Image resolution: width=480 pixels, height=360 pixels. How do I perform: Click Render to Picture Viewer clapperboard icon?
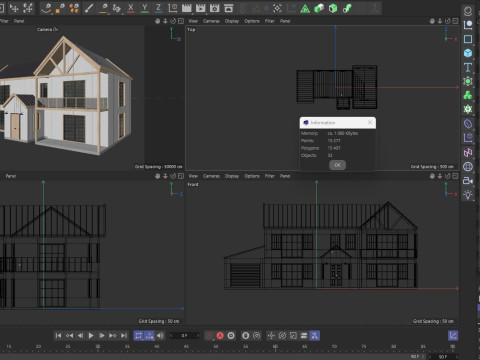click(201, 8)
